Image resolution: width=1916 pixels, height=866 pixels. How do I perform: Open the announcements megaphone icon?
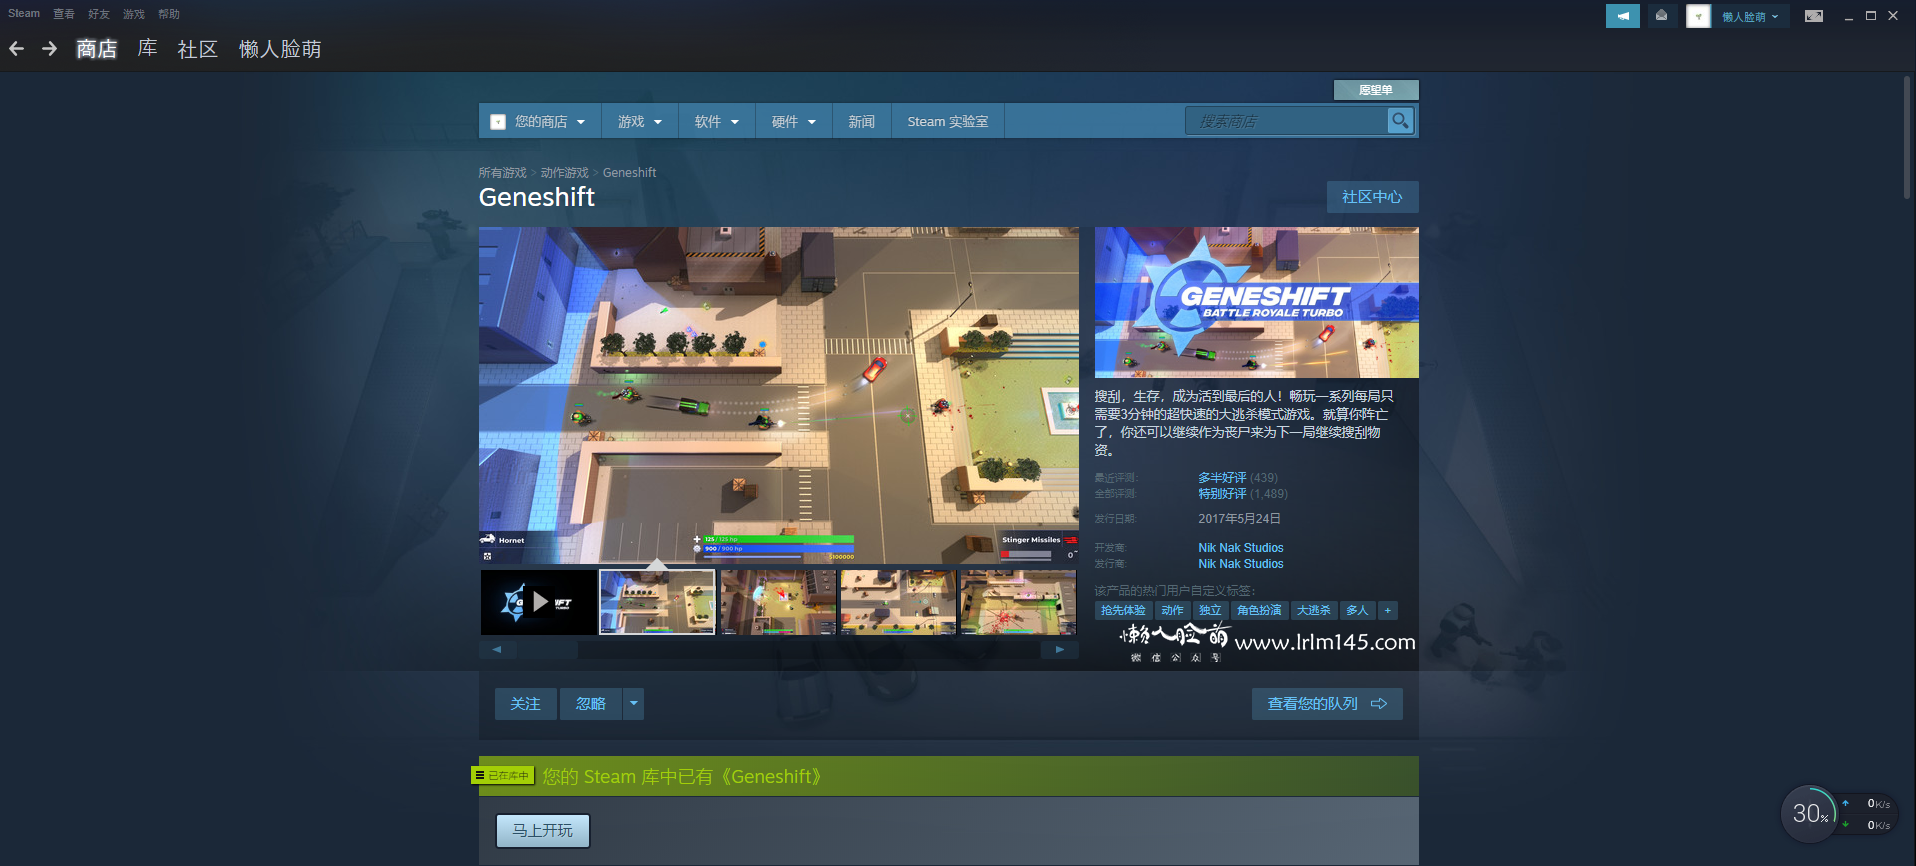coord(1622,16)
